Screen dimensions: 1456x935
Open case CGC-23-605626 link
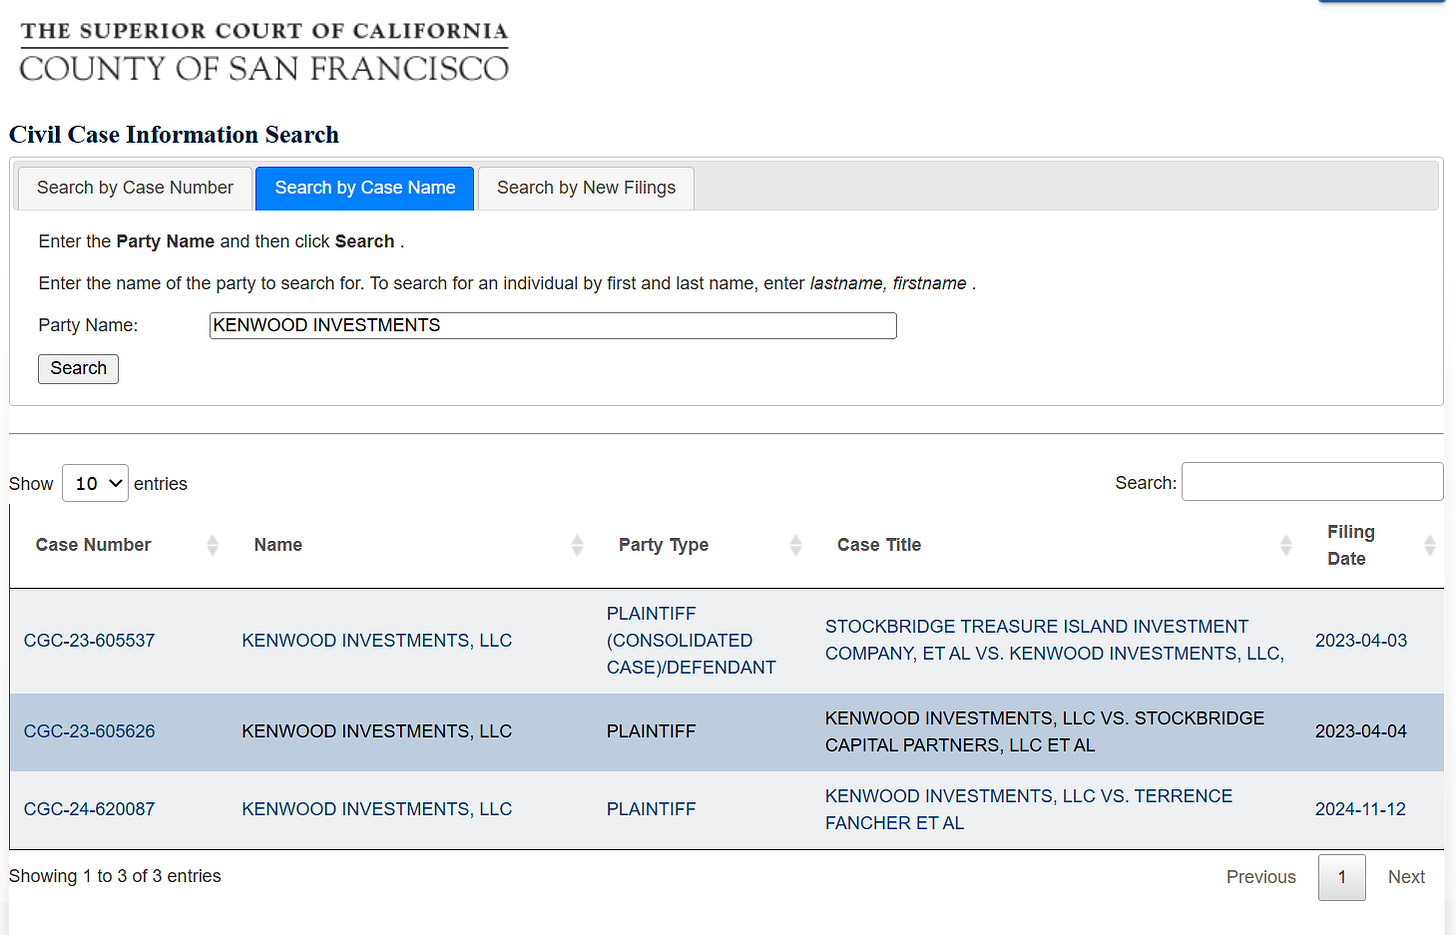point(89,732)
